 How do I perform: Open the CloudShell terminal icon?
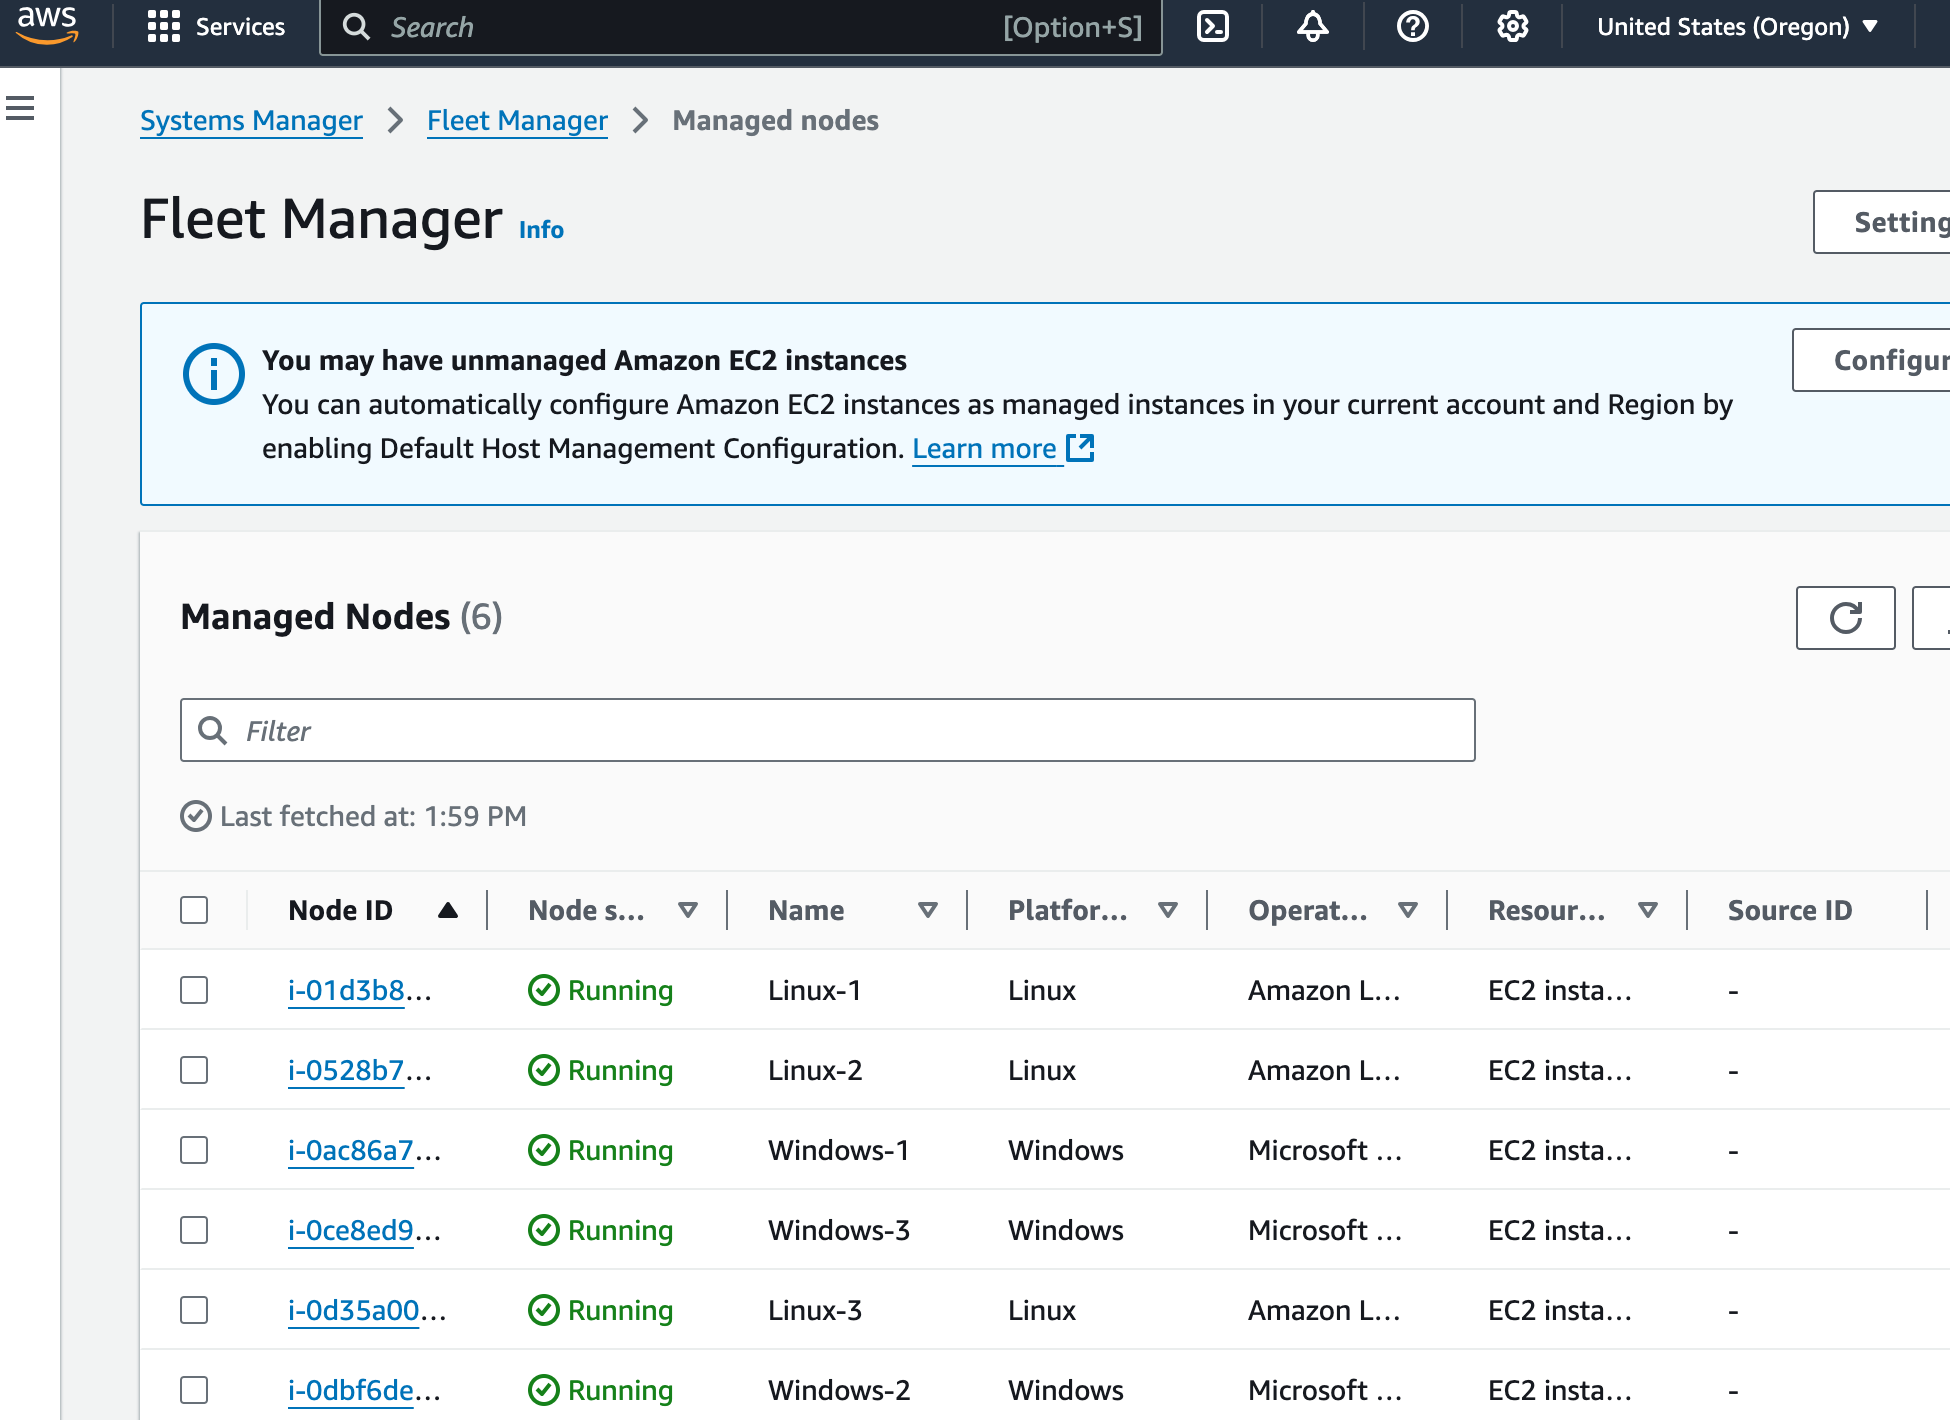1213,27
